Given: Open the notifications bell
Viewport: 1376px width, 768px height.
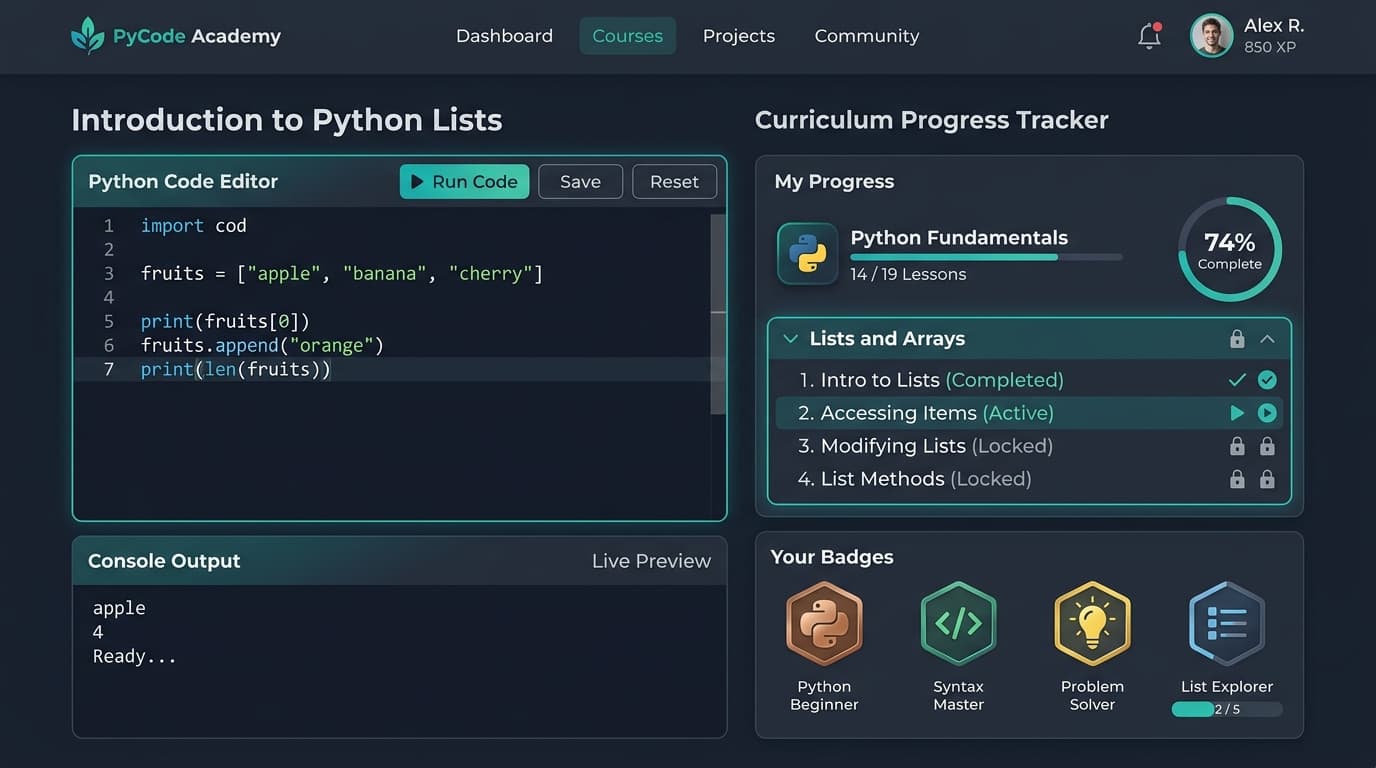Looking at the screenshot, I should tap(1150, 36).
